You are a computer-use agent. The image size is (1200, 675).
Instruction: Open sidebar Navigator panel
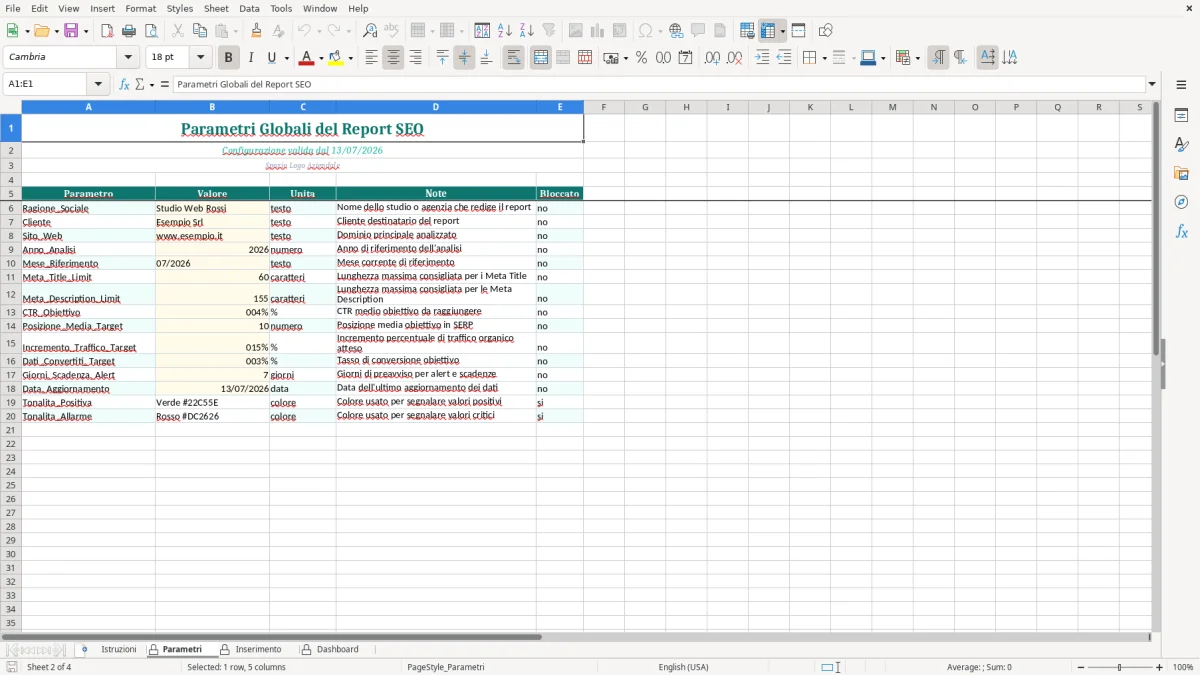coord(1181,203)
